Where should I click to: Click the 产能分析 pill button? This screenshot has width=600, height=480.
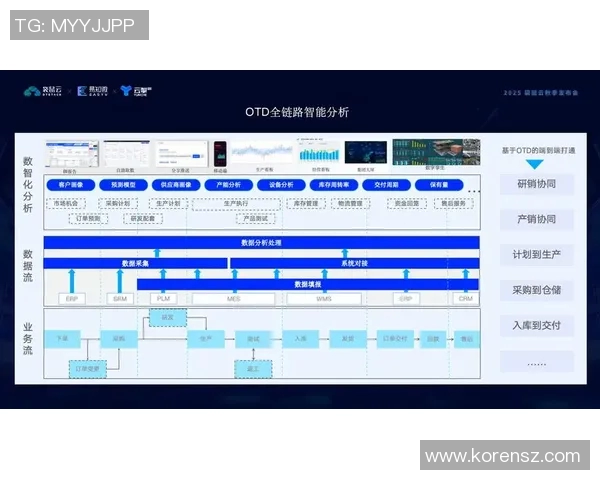[228, 185]
